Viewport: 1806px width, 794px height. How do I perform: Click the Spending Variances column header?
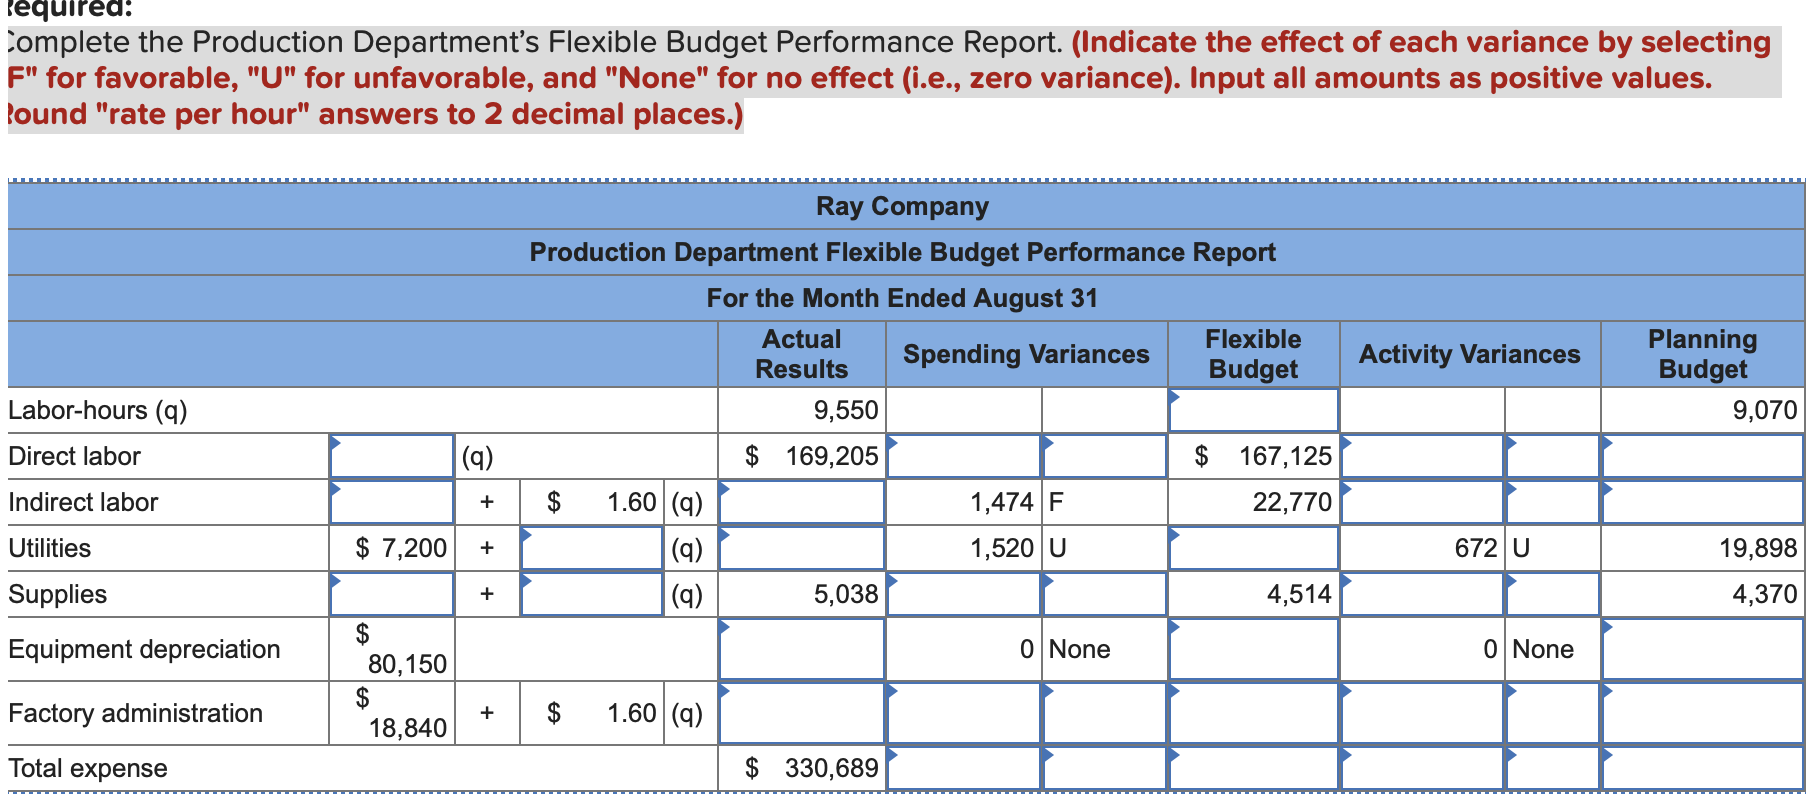tap(1026, 354)
